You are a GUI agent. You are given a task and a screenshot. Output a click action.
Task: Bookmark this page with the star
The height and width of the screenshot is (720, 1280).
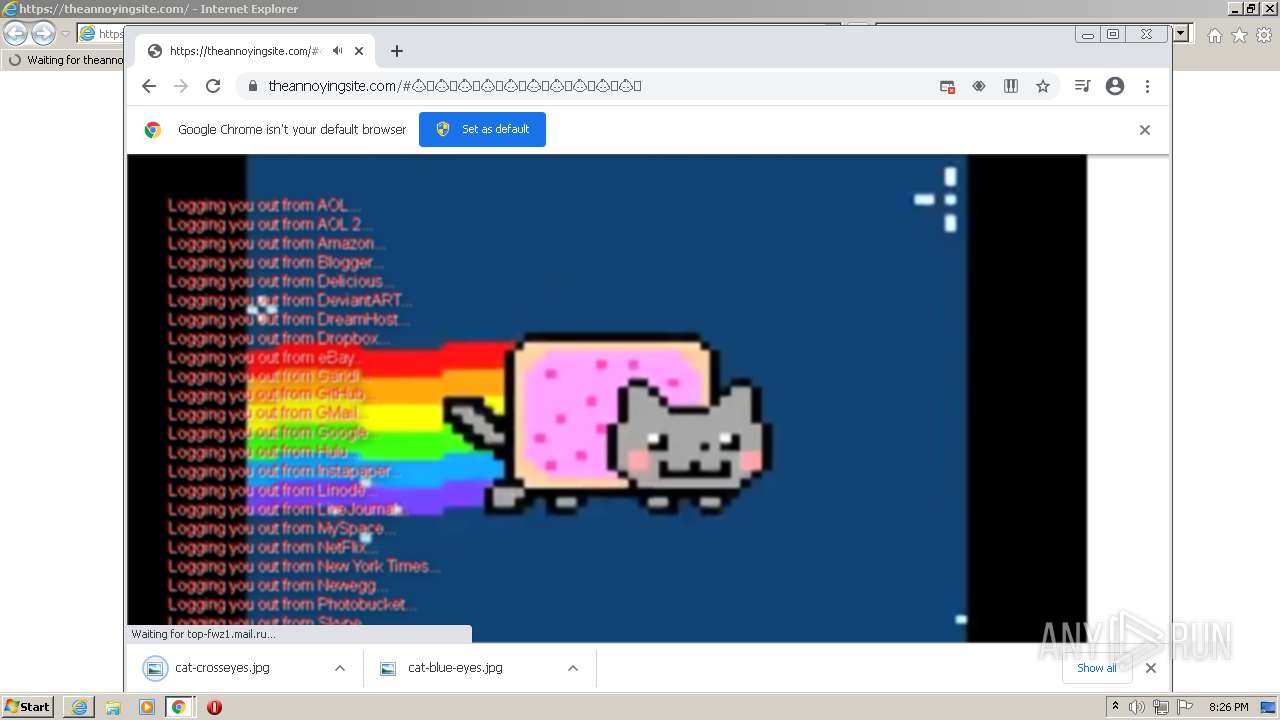[x=1043, y=86]
